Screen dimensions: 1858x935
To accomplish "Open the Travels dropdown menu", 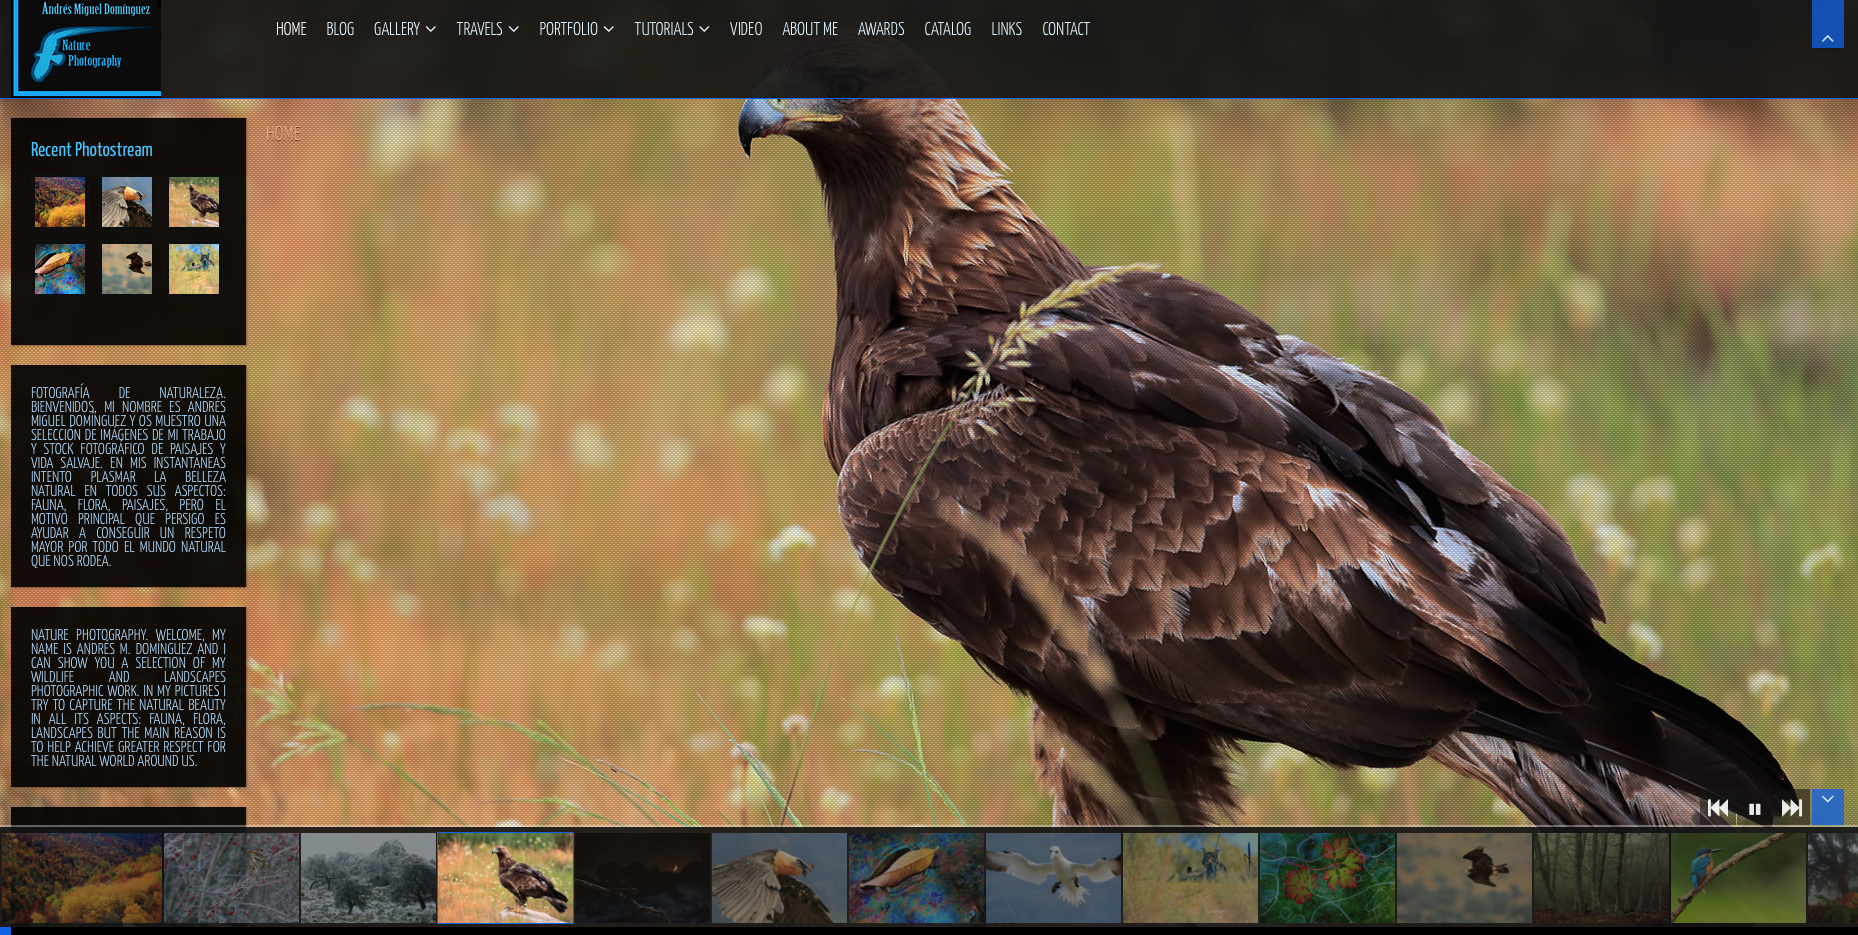I will point(487,29).
